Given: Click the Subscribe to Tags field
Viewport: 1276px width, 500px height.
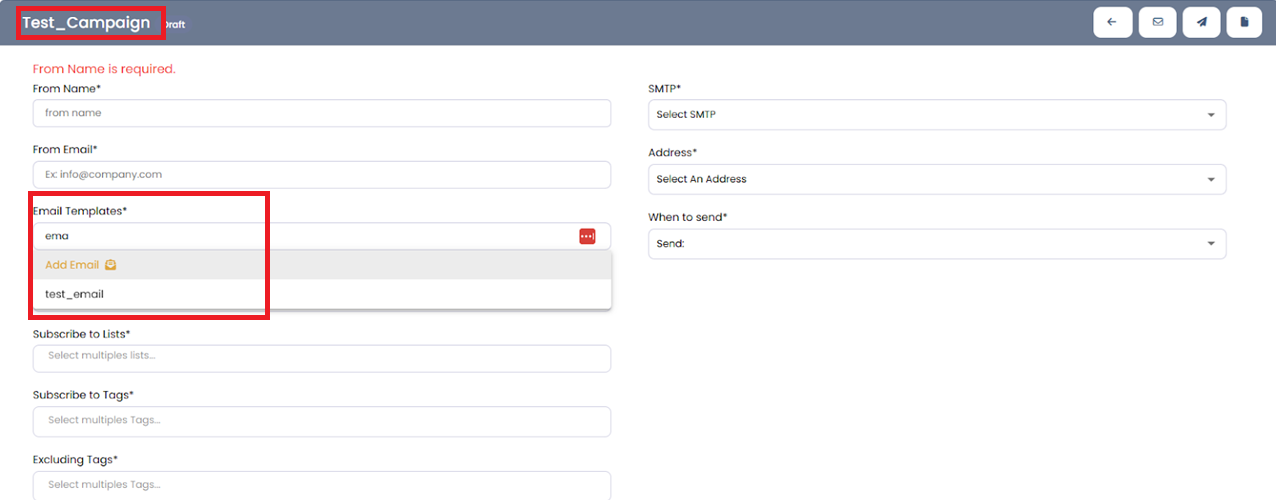Looking at the screenshot, I should [321, 421].
